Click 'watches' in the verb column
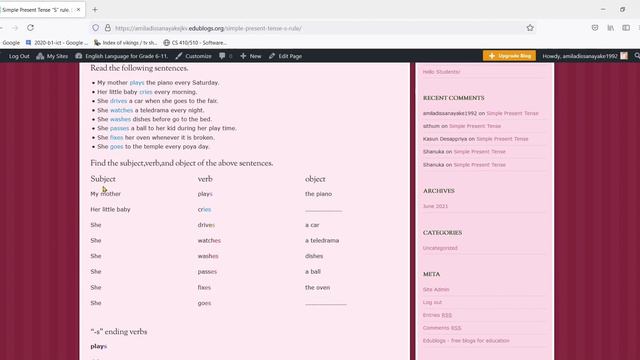The height and width of the screenshot is (360, 640). click(x=209, y=240)
